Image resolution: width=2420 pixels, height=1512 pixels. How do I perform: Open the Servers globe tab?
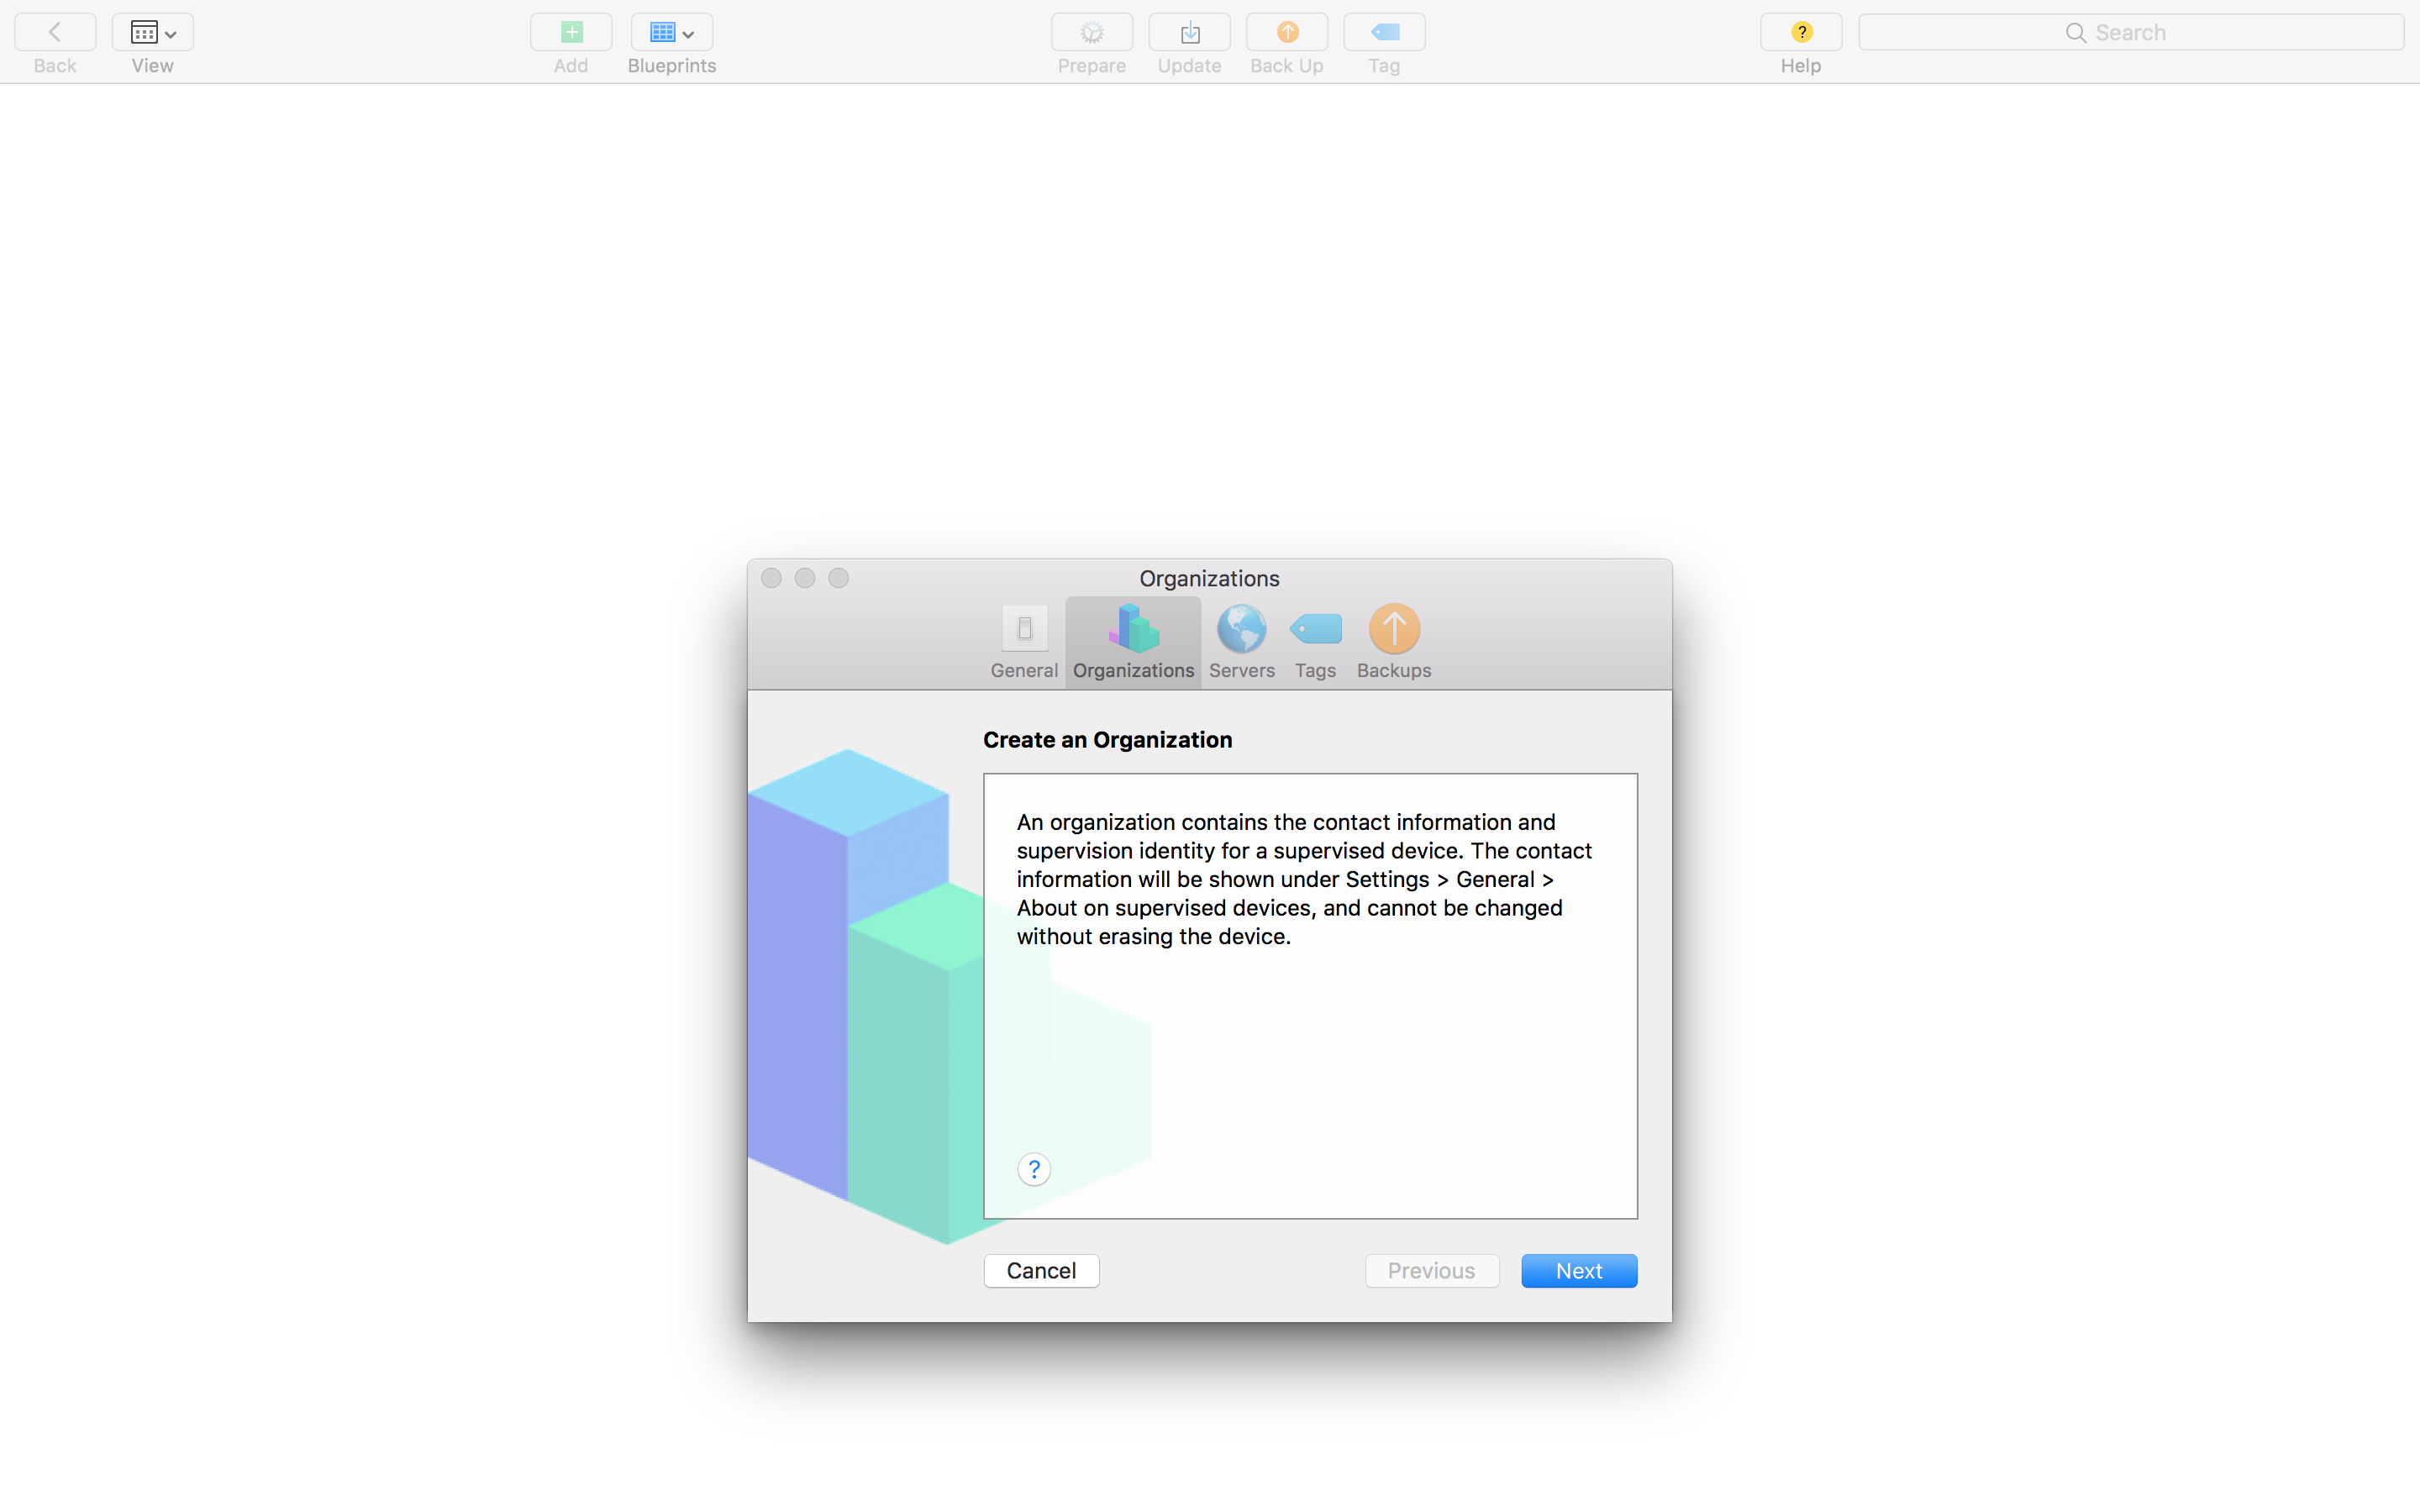[1241, 642]
